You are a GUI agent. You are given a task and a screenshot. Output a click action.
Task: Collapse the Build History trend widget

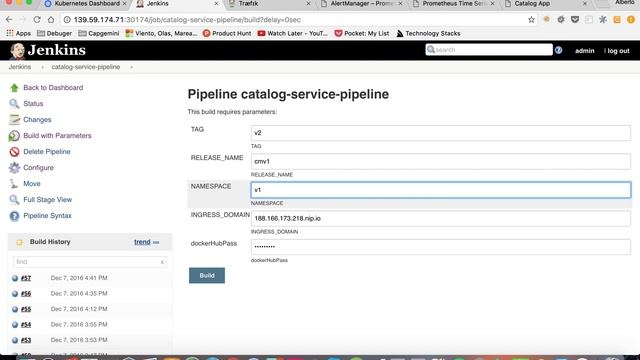point(156,242)
